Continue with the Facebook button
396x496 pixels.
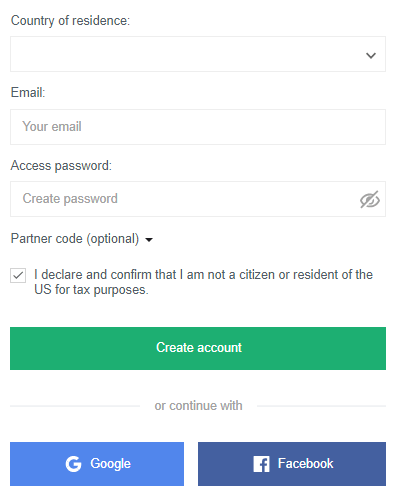[x=292, y=464]
